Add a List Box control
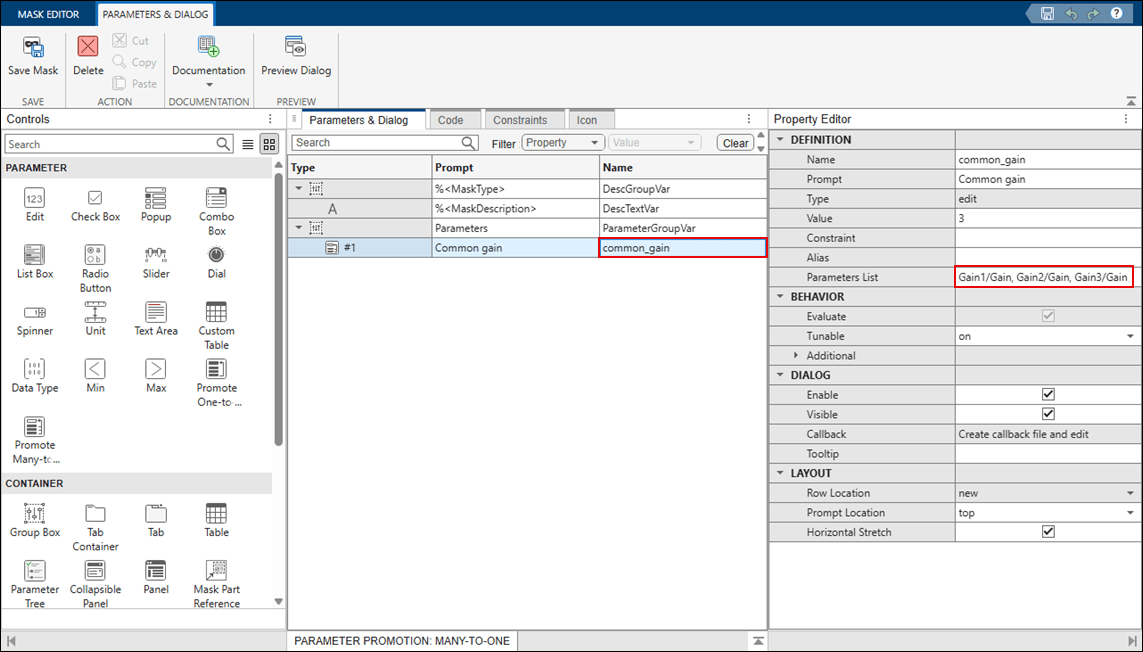This screenshot has height=652, width=1143. (x=34, y=262)
